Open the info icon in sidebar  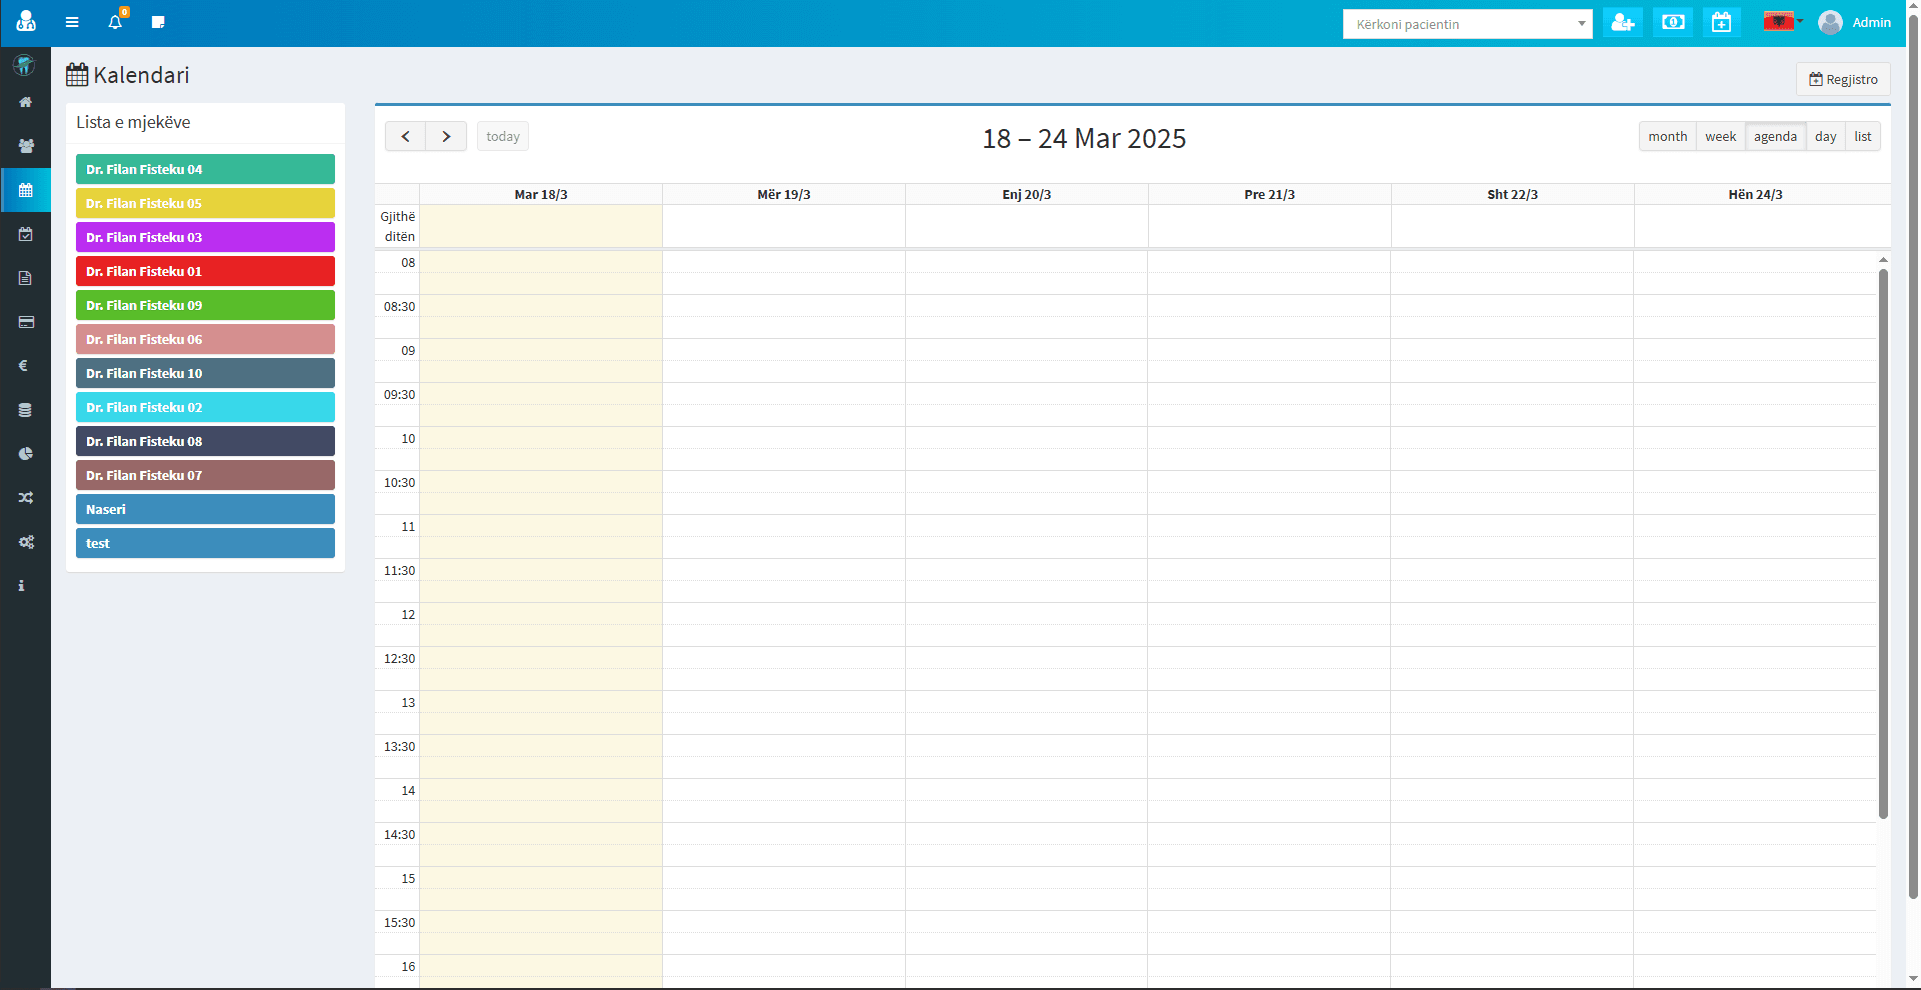coord(22,586)
